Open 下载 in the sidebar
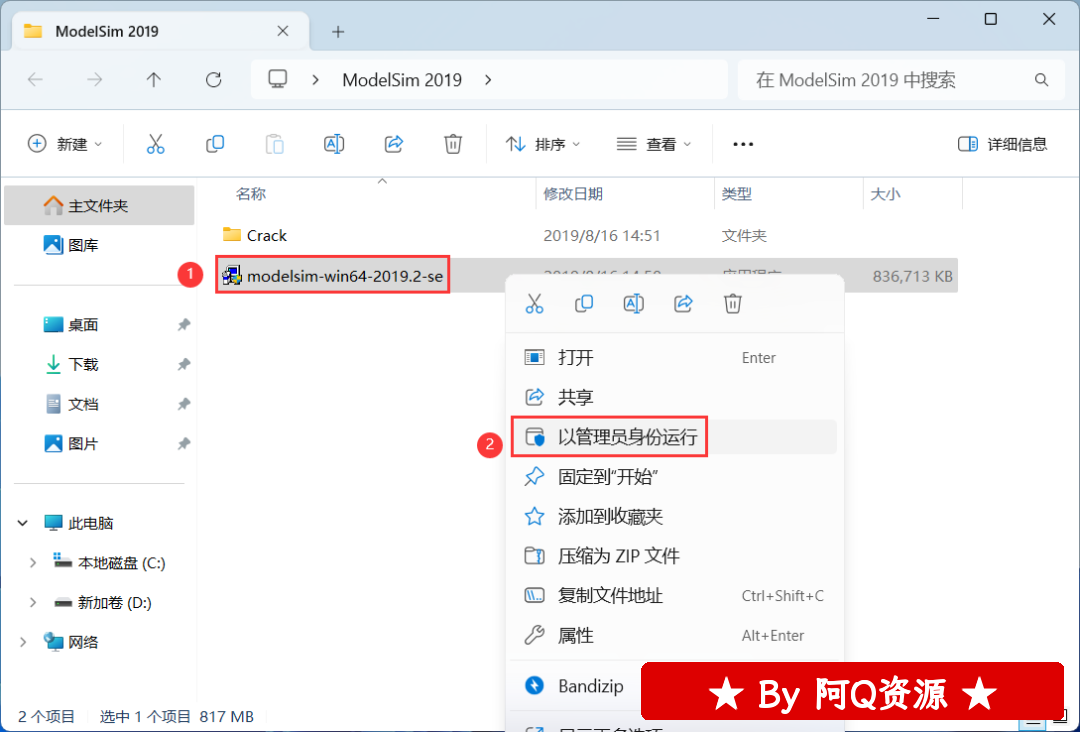This screenshot has width=1080, height=732. [x=99, y=364]
